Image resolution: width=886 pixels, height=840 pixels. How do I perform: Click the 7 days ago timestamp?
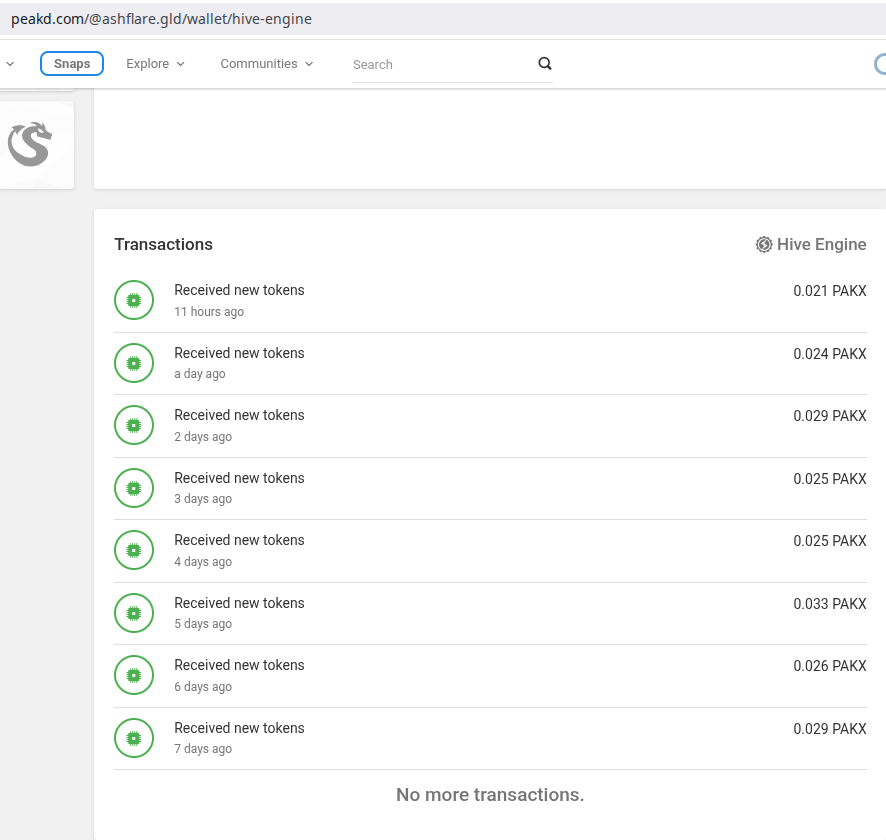(203, 749)
